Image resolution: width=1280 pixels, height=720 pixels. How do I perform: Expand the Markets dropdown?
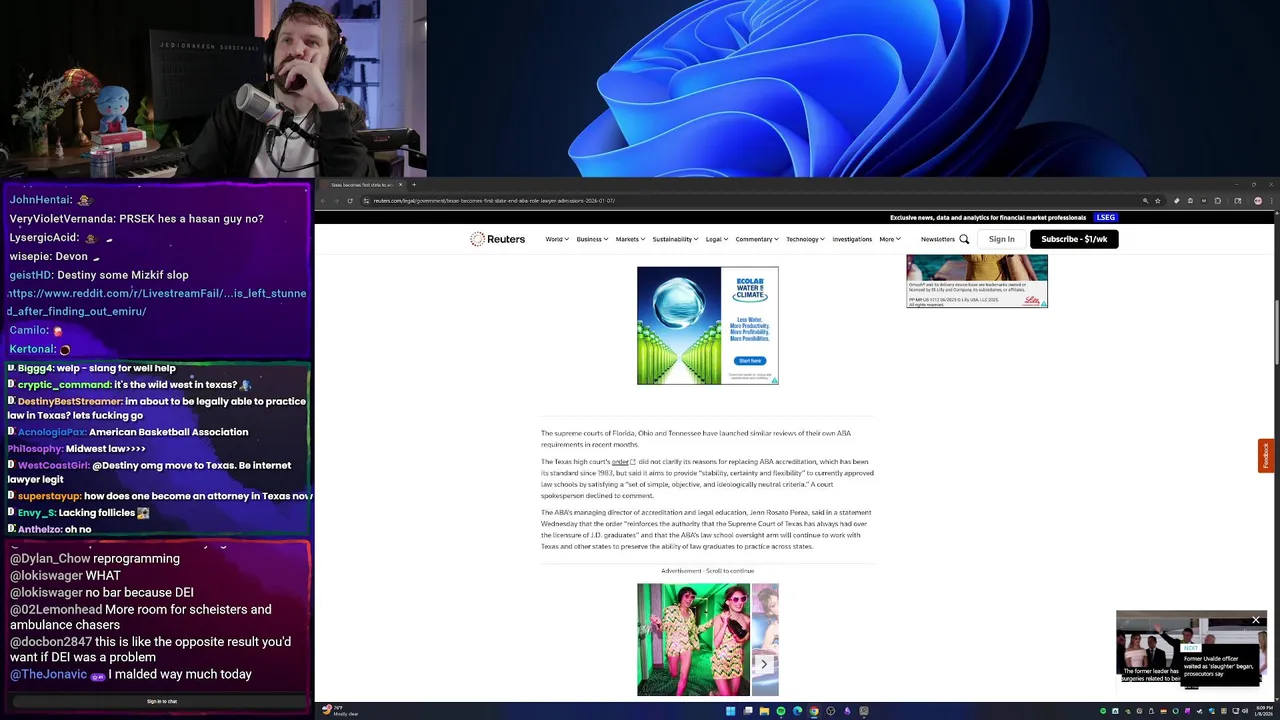click(630, 239)
